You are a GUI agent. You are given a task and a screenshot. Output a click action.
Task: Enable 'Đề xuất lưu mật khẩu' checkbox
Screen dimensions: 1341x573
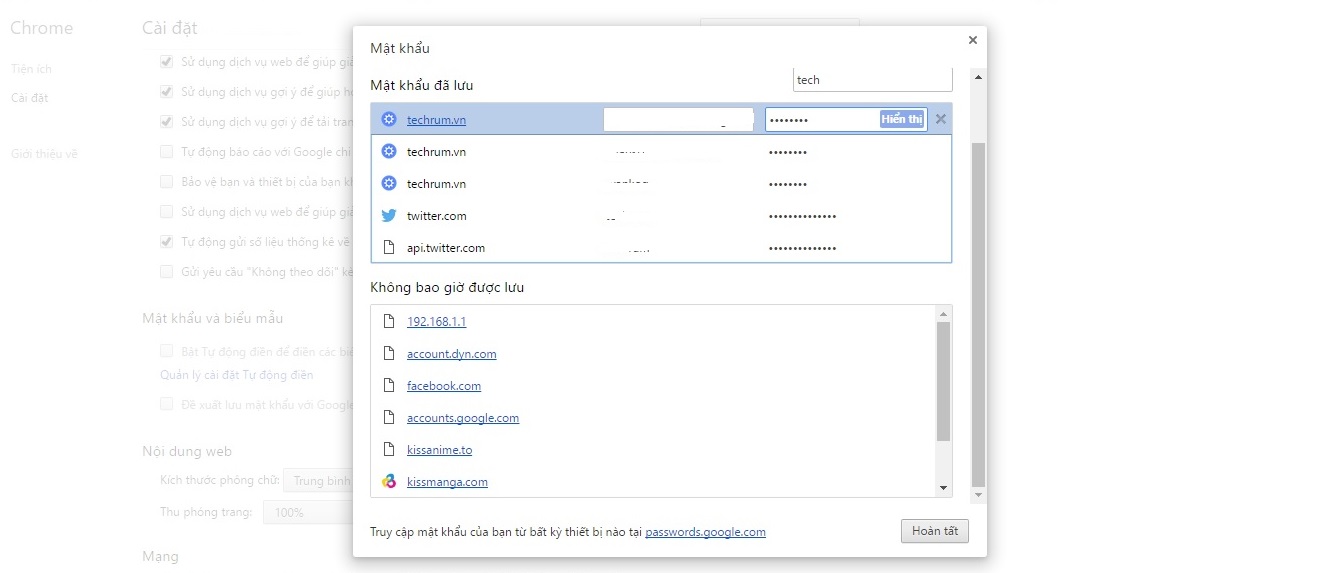click(x=167, y=405)
